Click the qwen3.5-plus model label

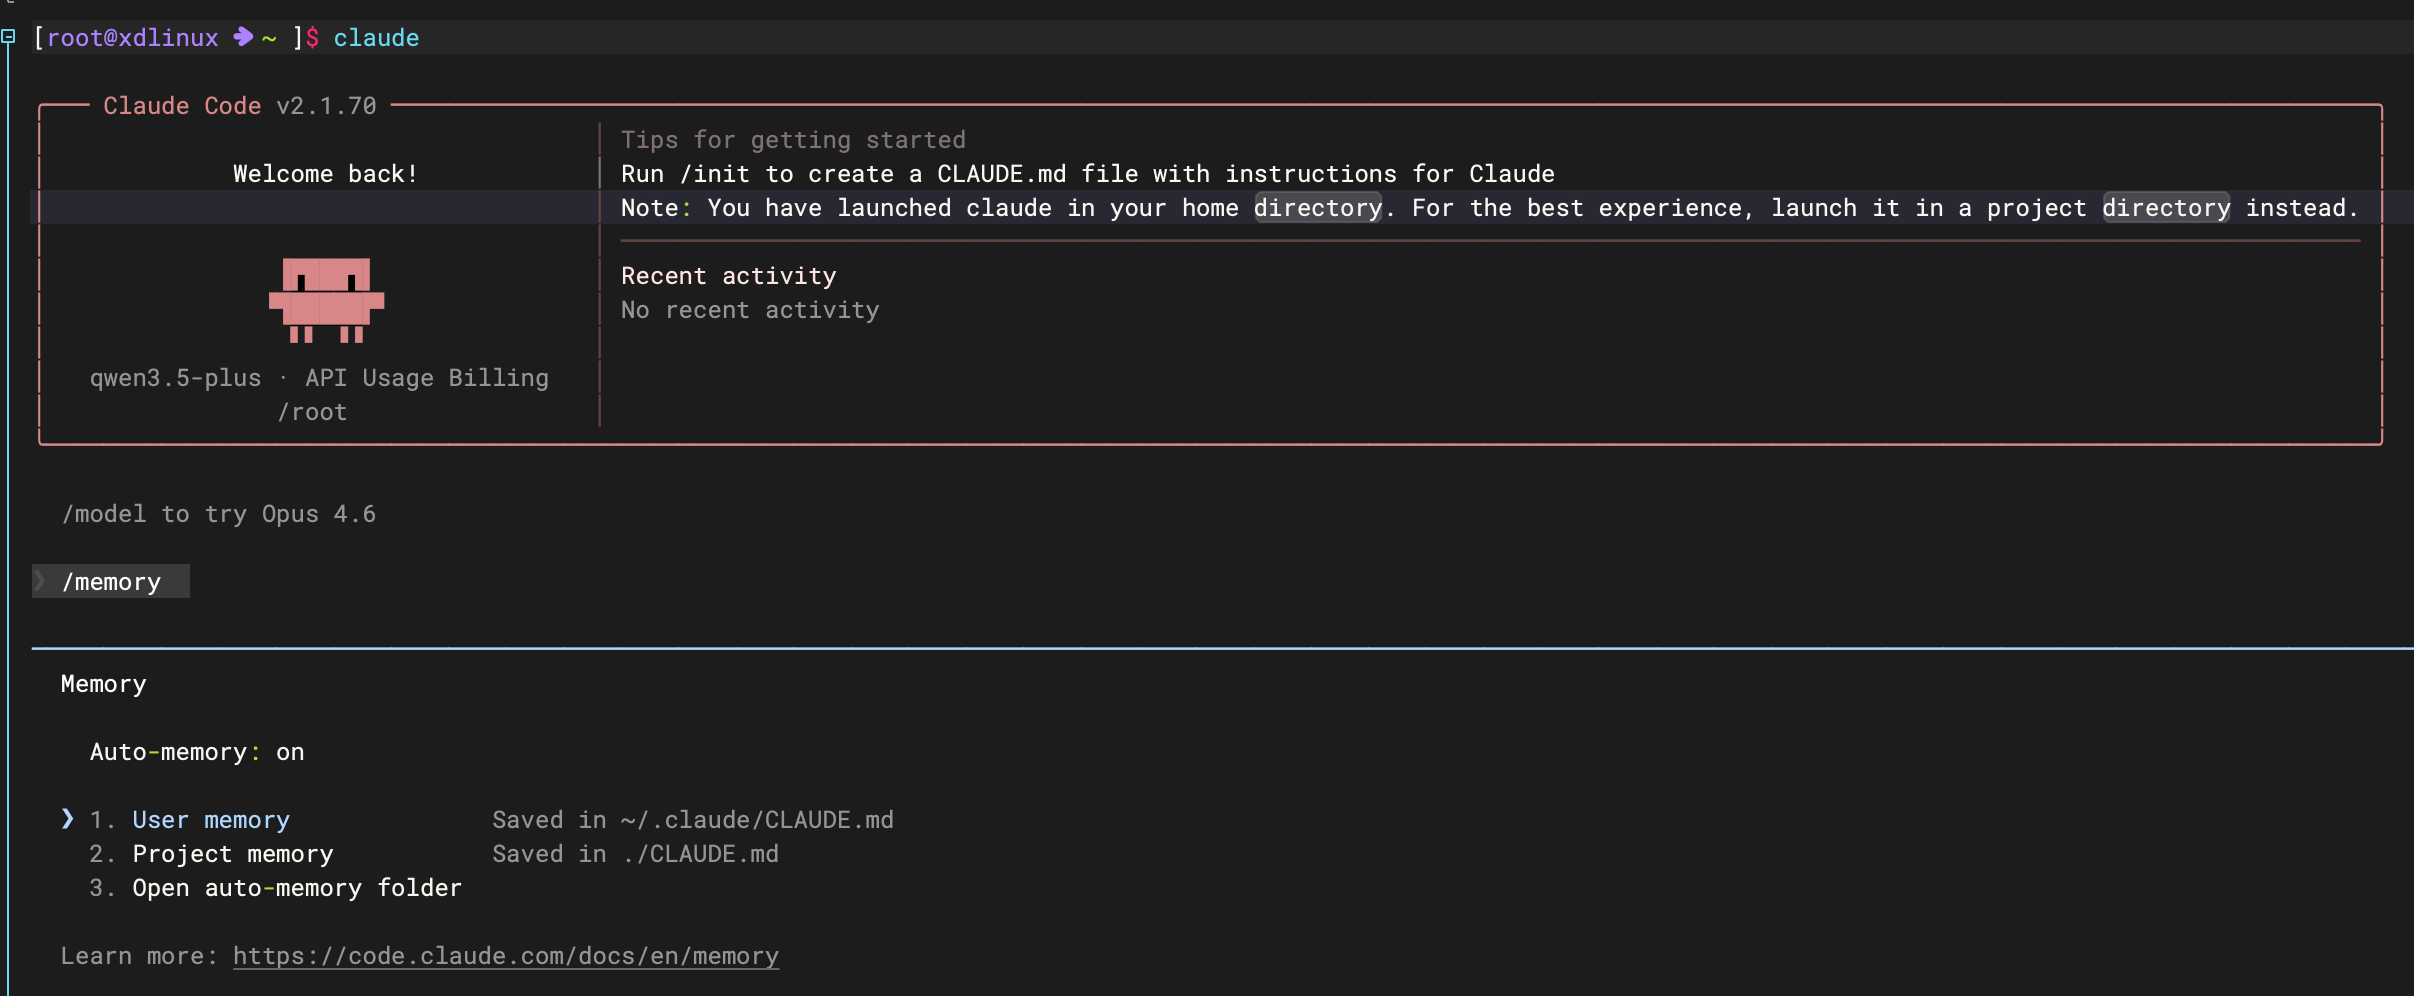tap(175, 378)
